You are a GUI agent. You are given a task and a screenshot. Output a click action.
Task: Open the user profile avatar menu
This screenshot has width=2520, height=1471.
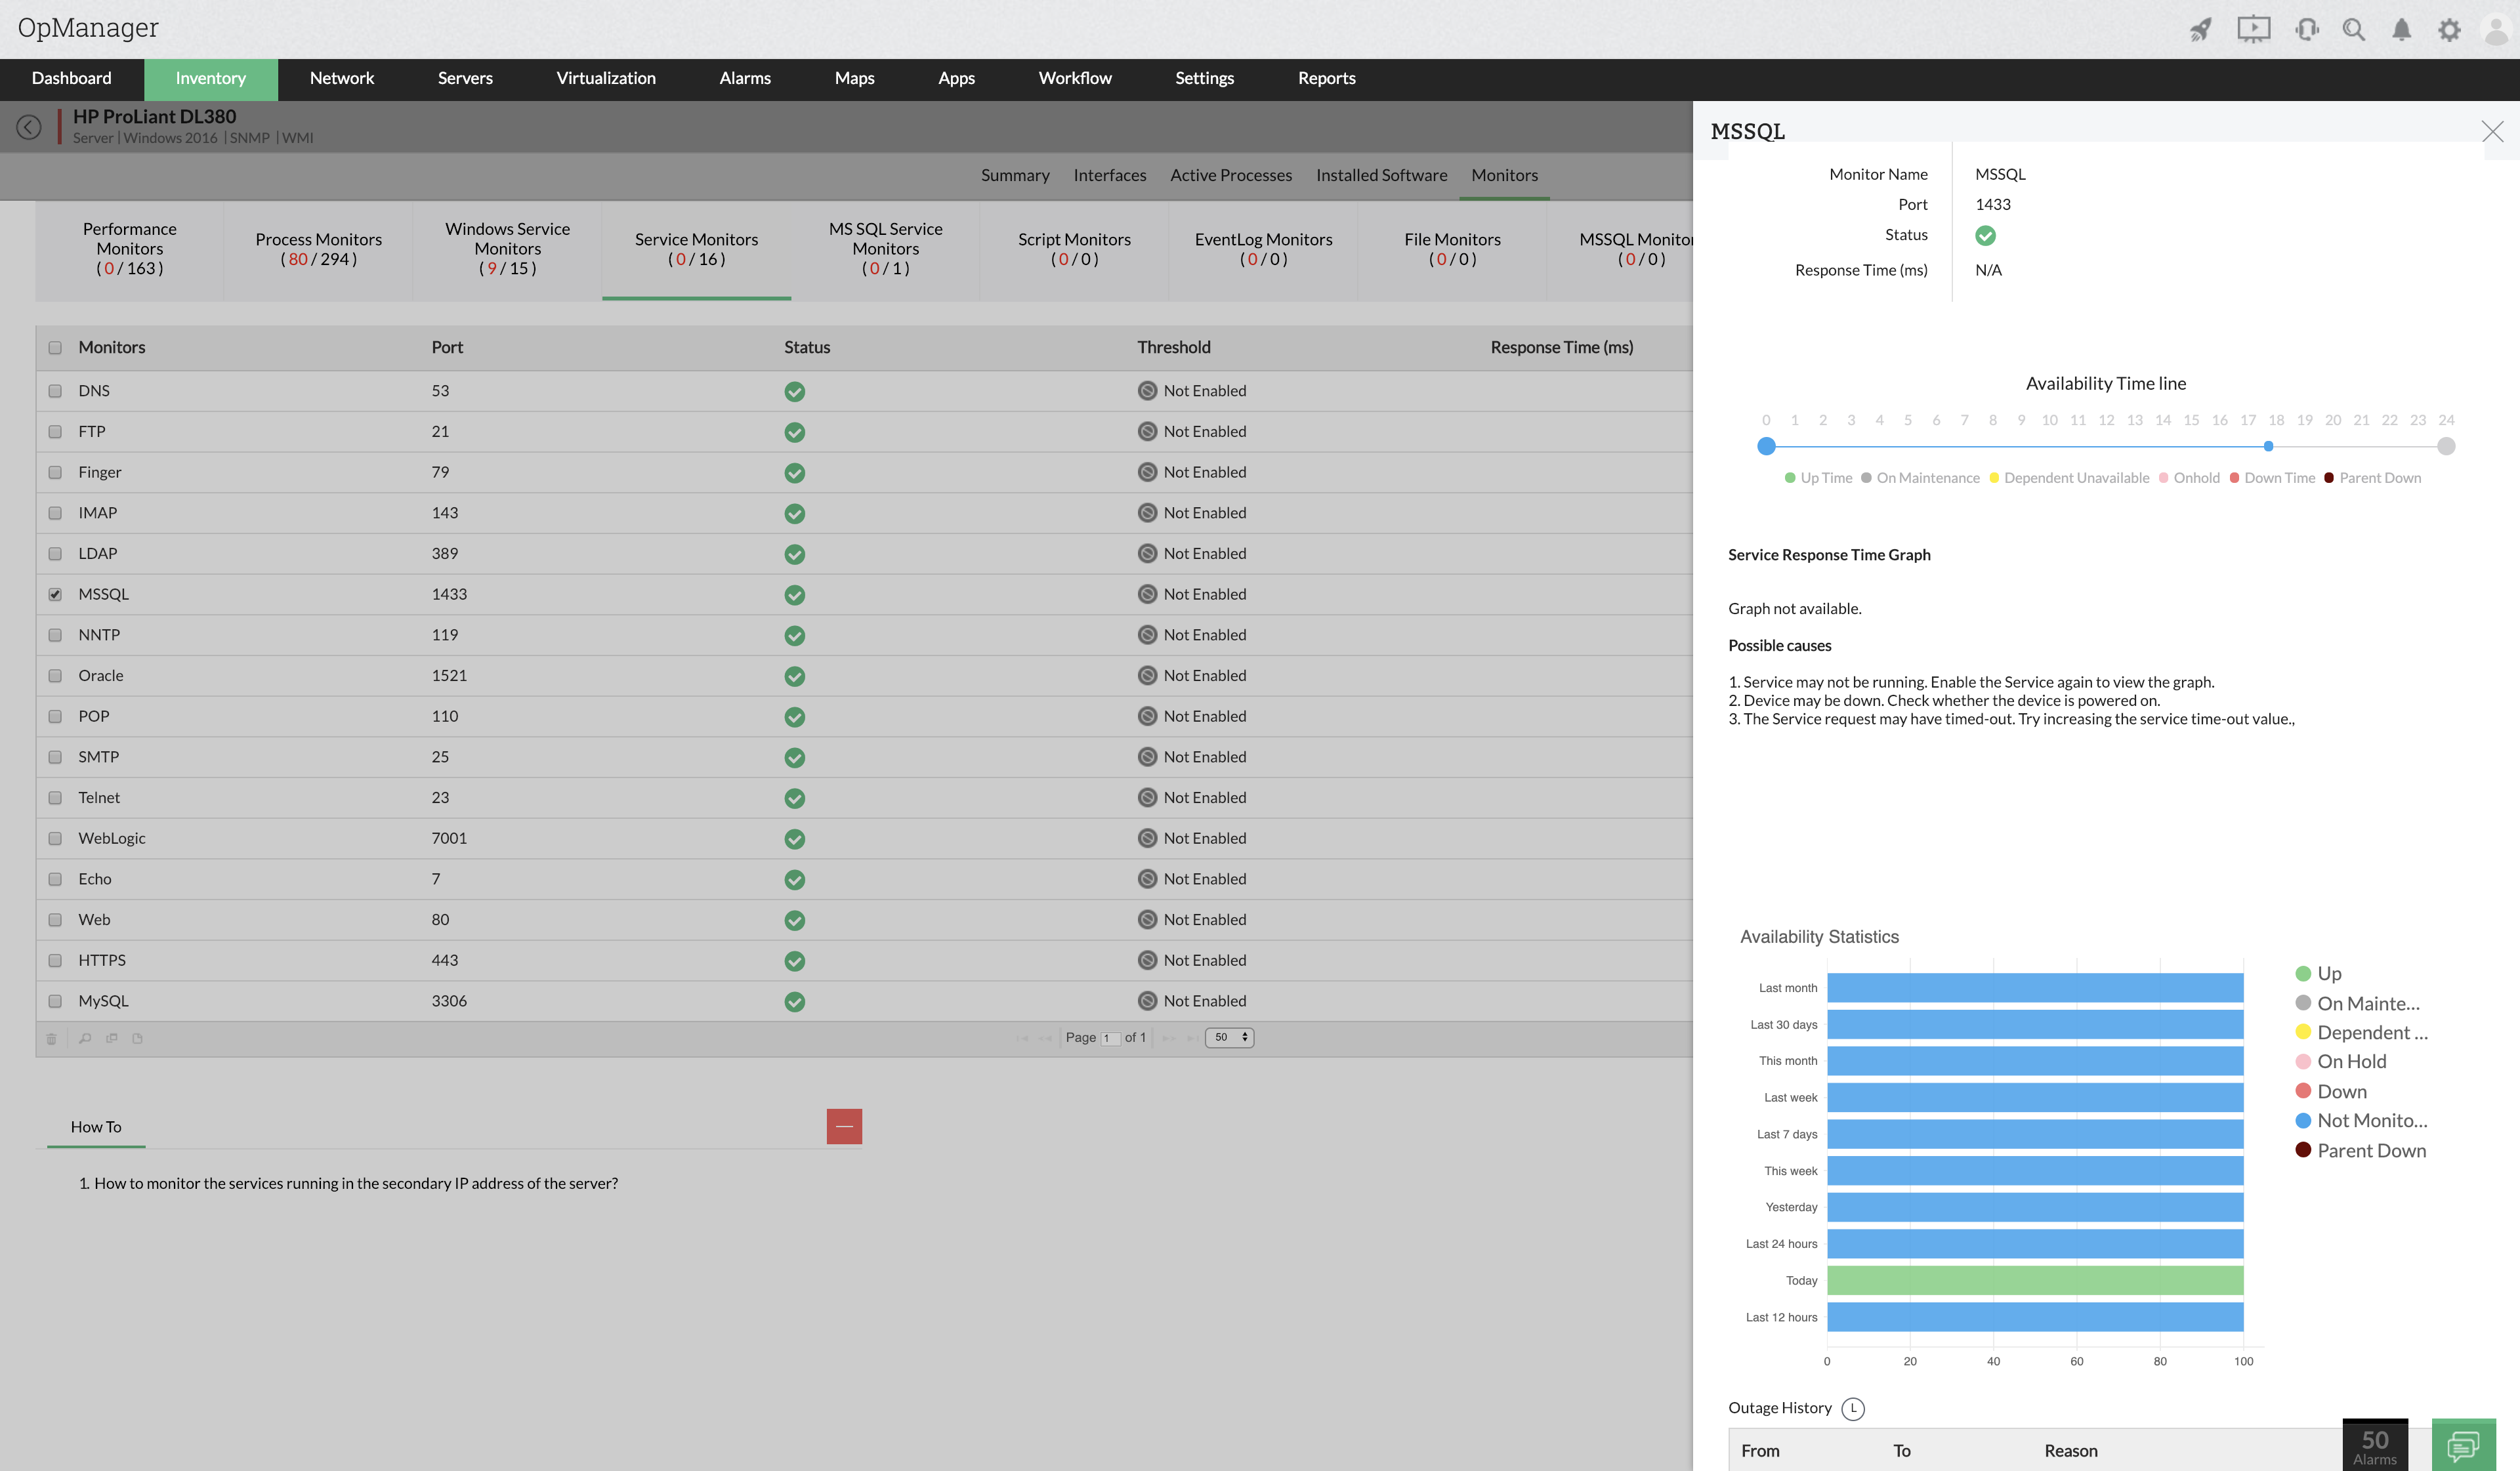pos(2497,30)
